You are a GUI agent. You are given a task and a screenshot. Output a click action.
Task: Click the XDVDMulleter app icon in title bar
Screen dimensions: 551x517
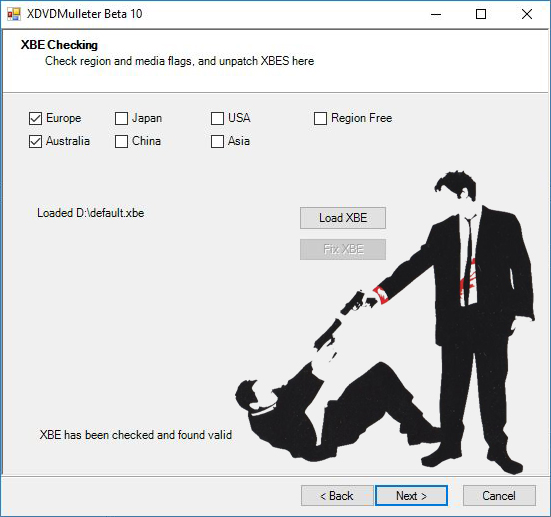point(14,14)
